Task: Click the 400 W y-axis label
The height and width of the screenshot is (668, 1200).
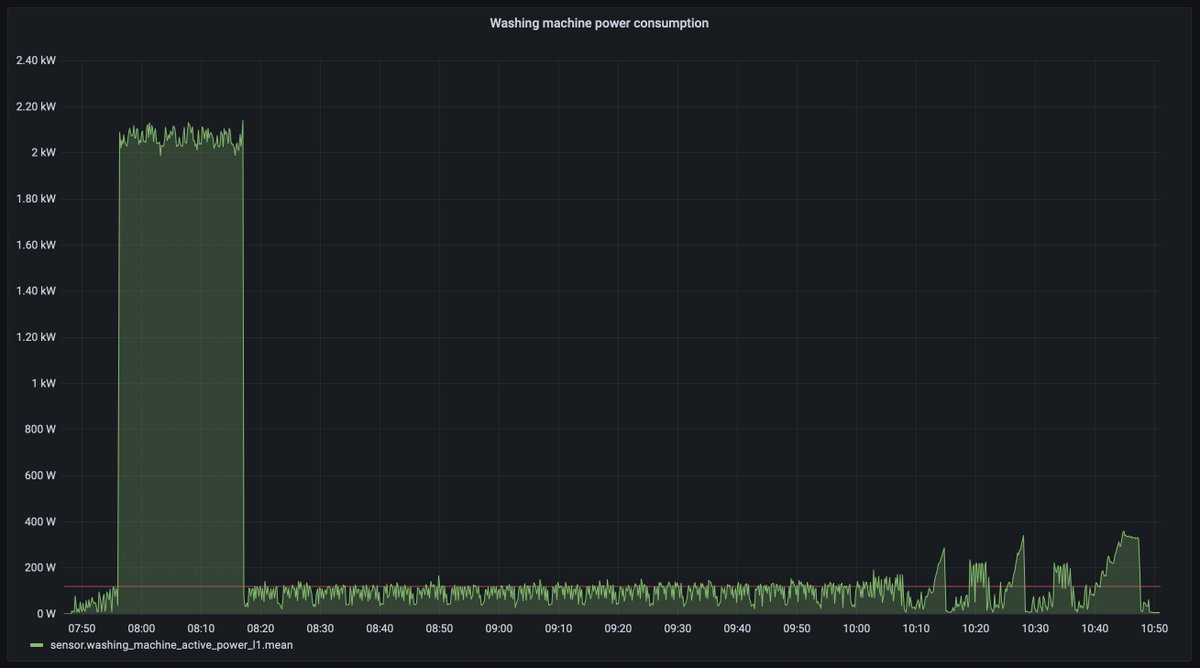Action: click(40, 521)
